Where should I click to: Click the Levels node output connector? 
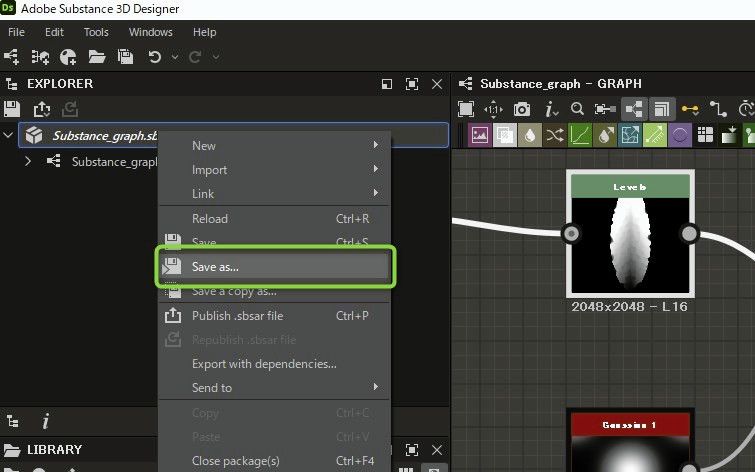pos(689,234)
